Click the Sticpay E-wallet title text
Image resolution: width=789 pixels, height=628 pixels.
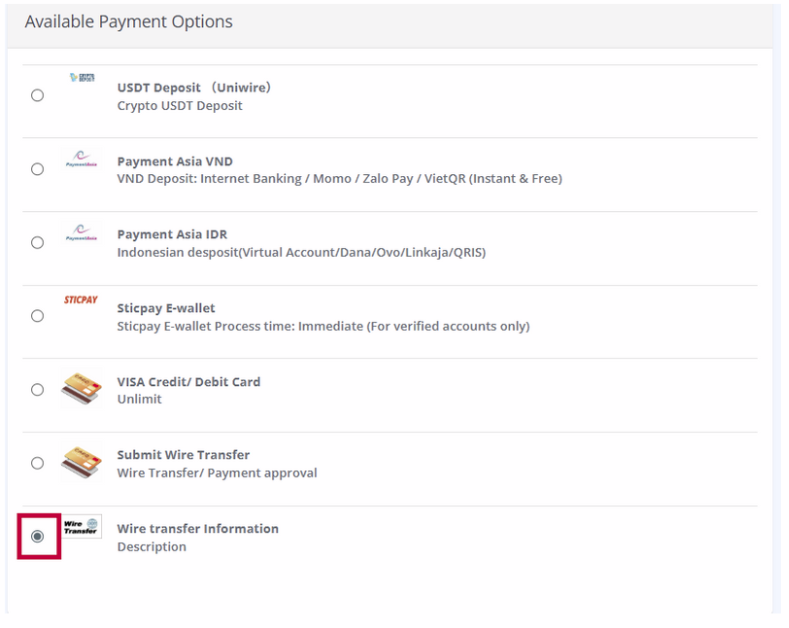pos(166,308)
